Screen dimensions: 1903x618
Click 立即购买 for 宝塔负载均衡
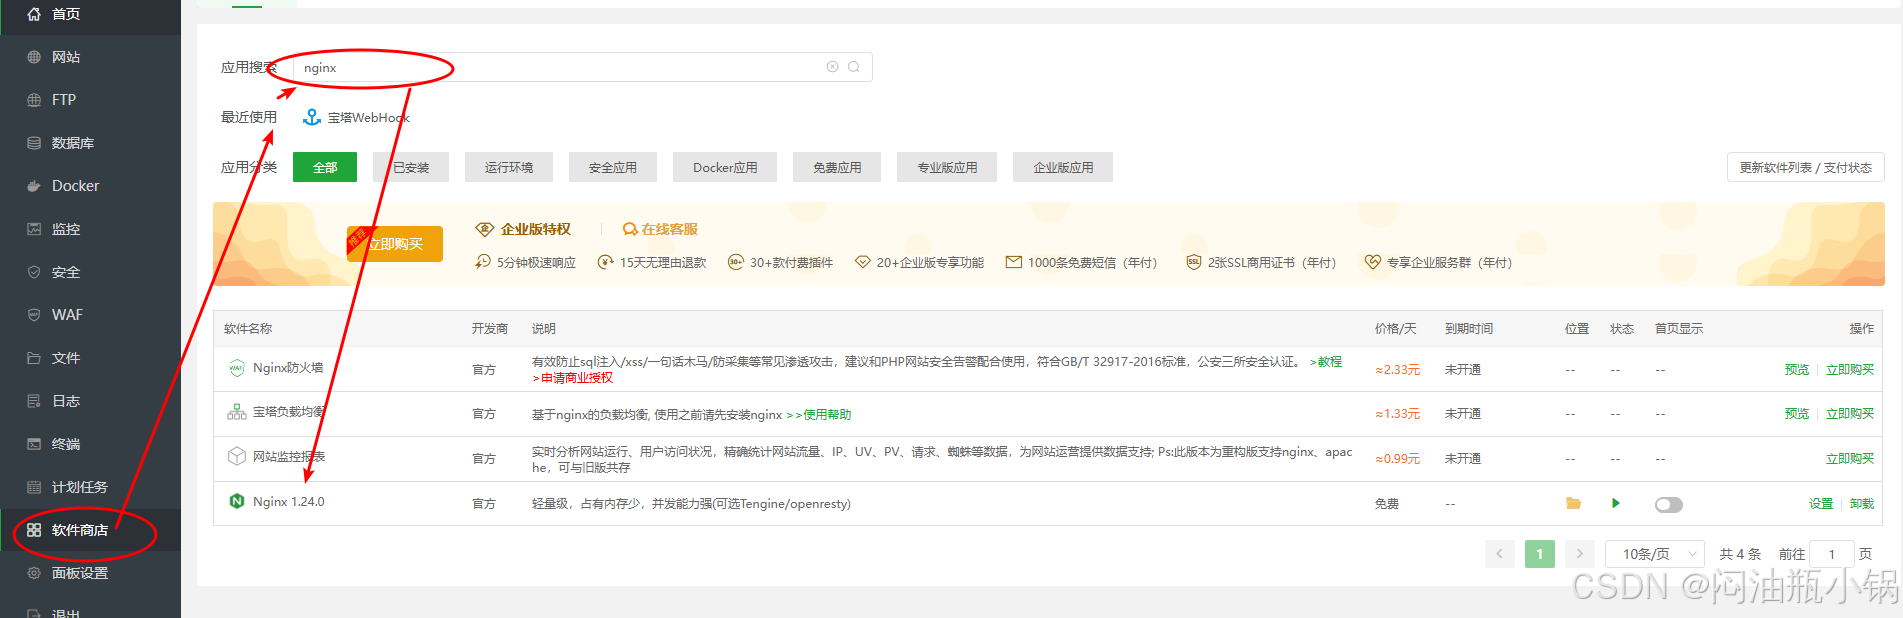tap(1850, 414)
